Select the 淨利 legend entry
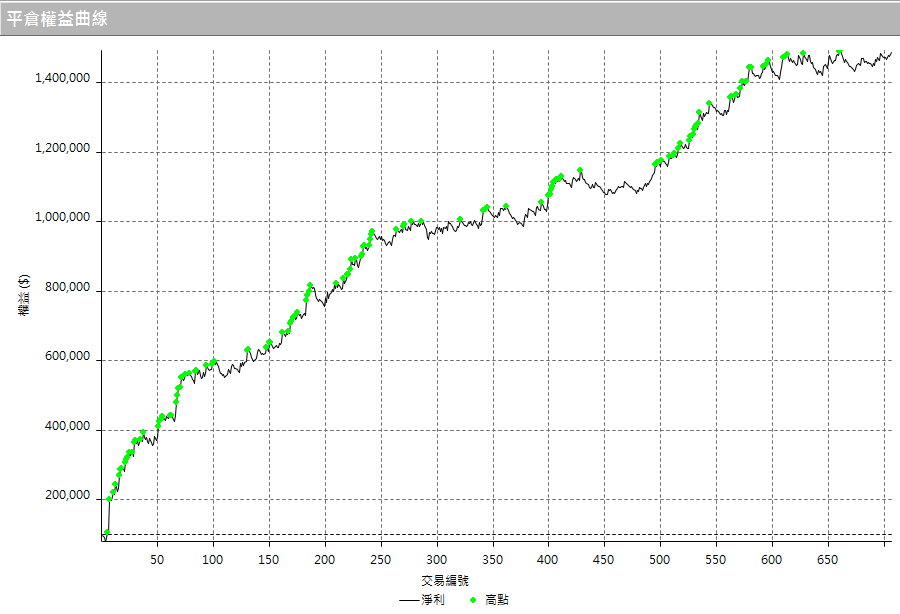 (x=422, y=600)
